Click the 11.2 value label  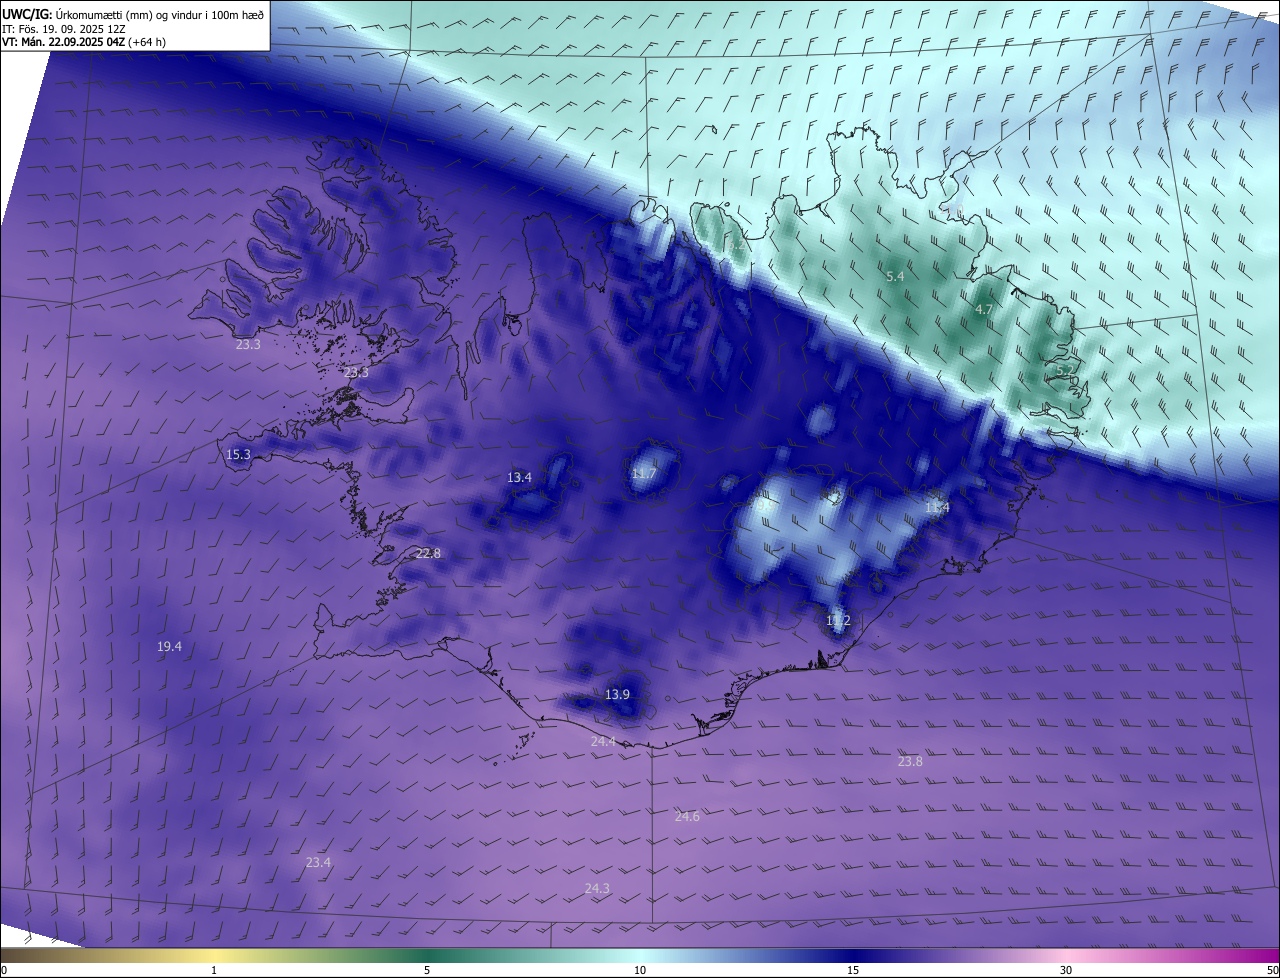tap(838, 620)
